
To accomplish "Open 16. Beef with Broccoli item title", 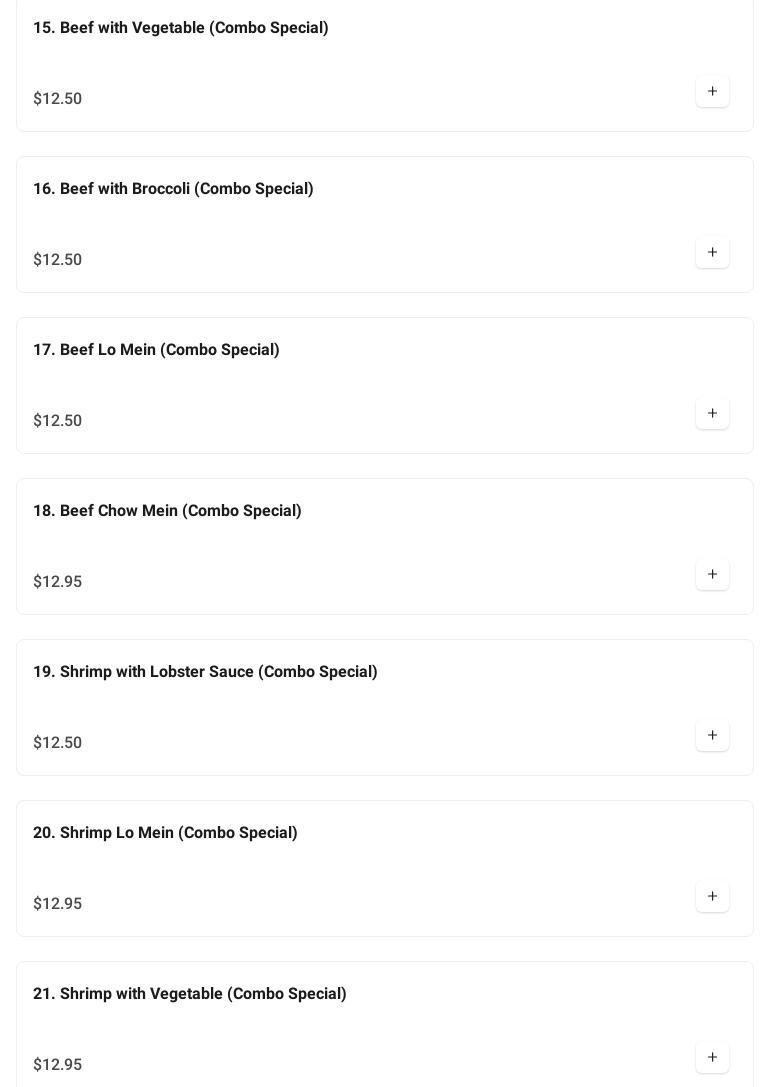I will pyautogui.click(x=173, y=189).
